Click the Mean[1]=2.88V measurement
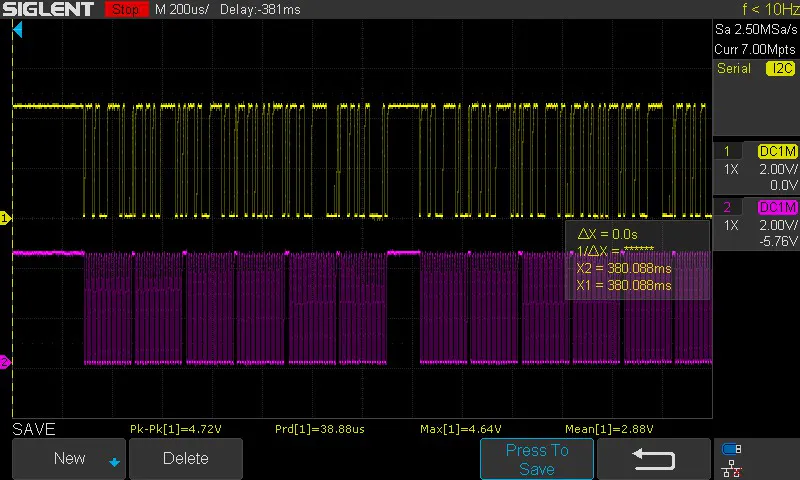The image size is (800, 480). pos(609,429)
